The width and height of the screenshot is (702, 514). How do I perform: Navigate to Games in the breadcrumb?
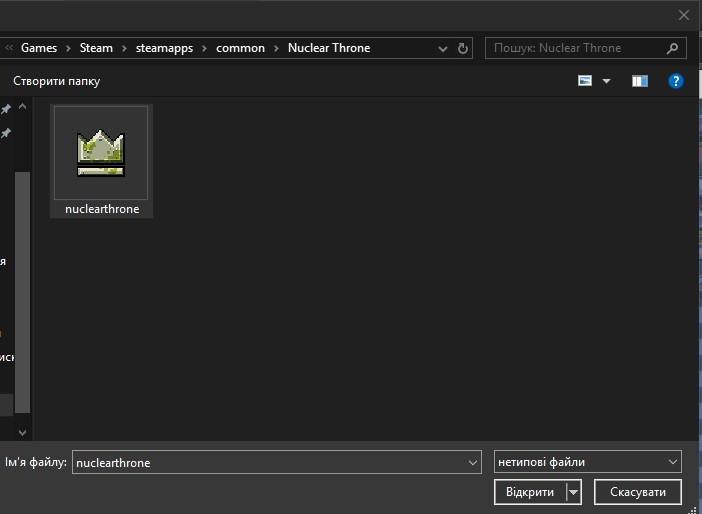39,48
